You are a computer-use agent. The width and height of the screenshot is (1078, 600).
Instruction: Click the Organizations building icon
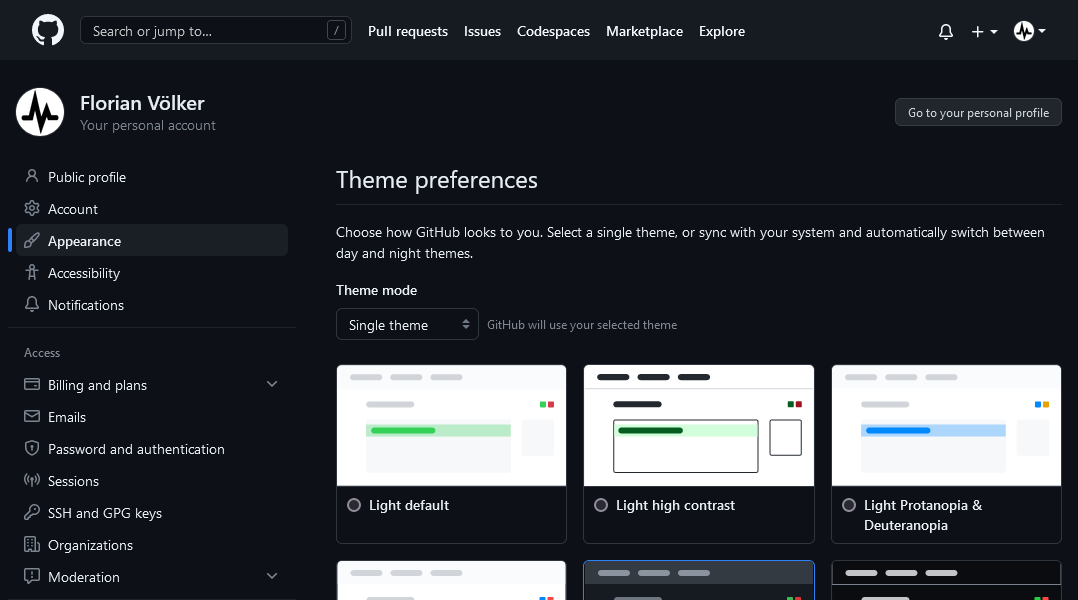click(32, 544)
